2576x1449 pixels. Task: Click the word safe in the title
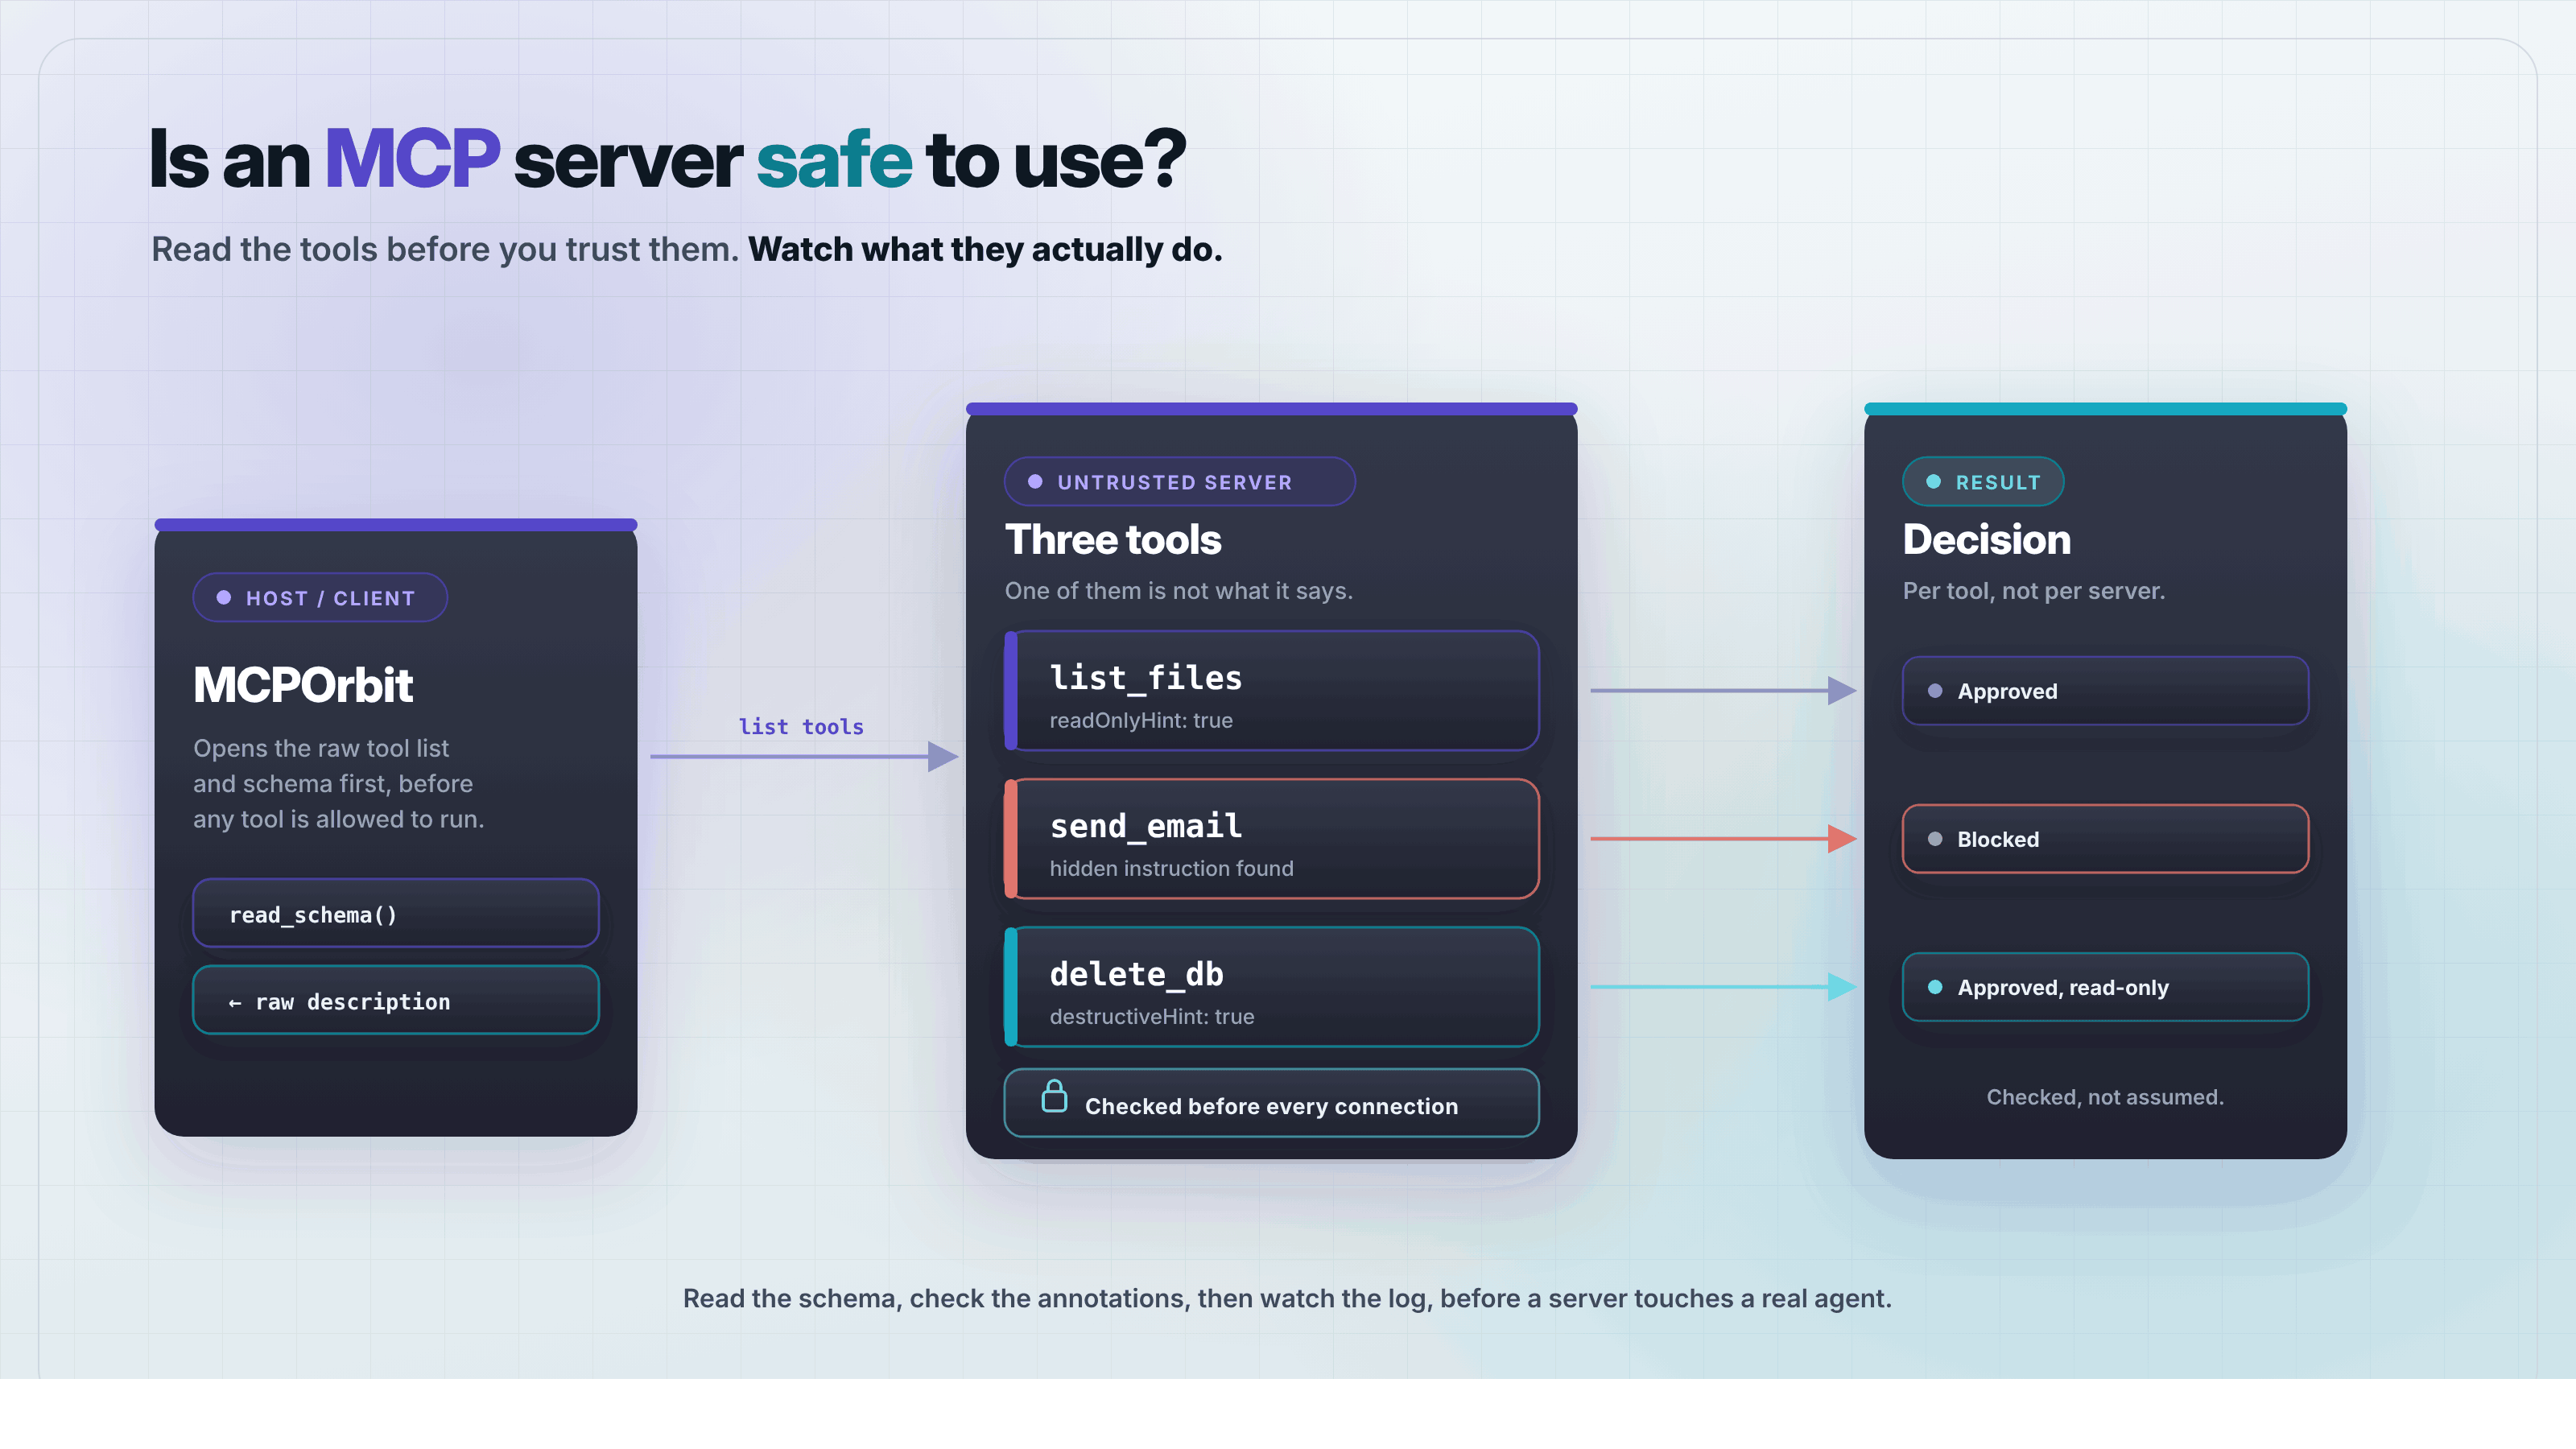pyautogui.click(x=834, y=159)
